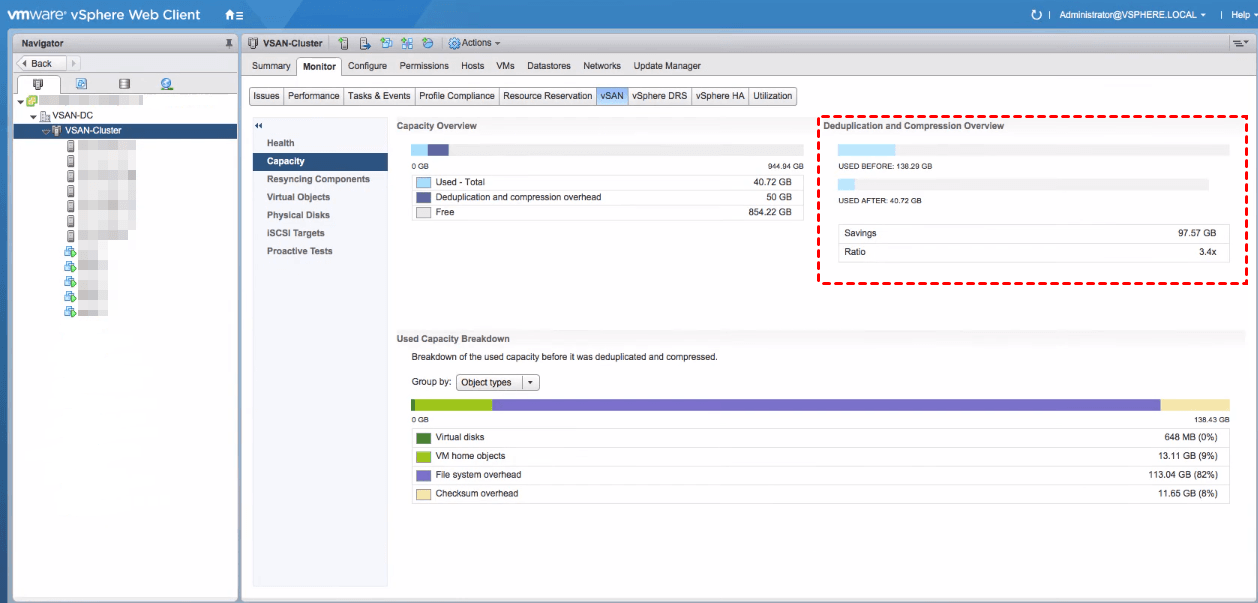The height and width of the screenshot is (603, 1258).
Task: Switch to Hosts and Clusters navigator view
Action: [38, 85]
